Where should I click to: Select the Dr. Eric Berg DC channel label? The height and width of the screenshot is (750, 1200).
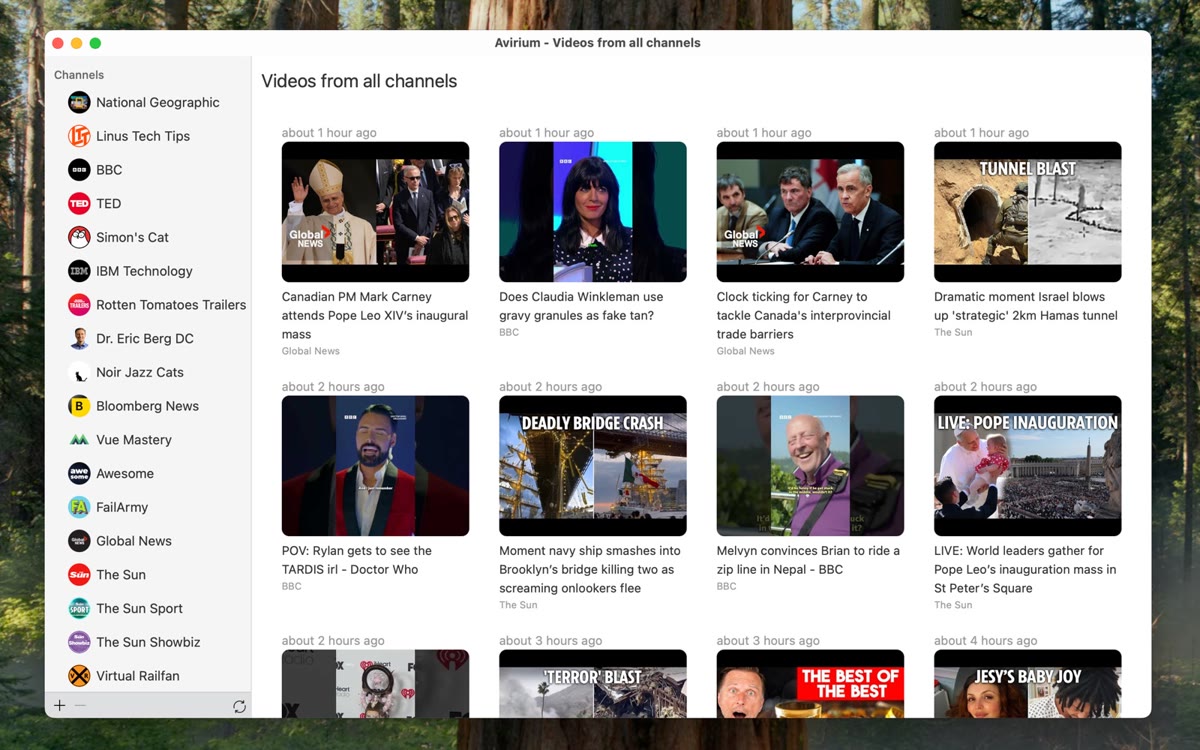tap(145, 338)
